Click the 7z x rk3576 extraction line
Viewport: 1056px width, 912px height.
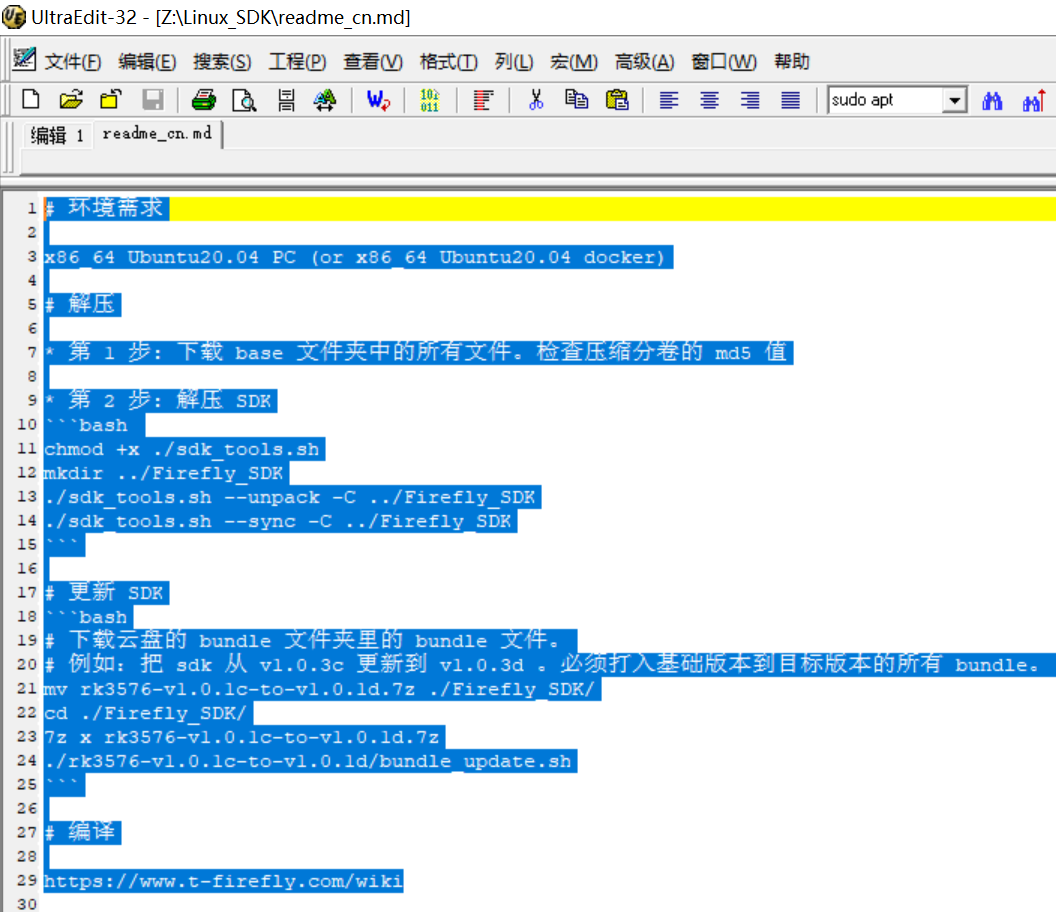[x=242, y=738]
